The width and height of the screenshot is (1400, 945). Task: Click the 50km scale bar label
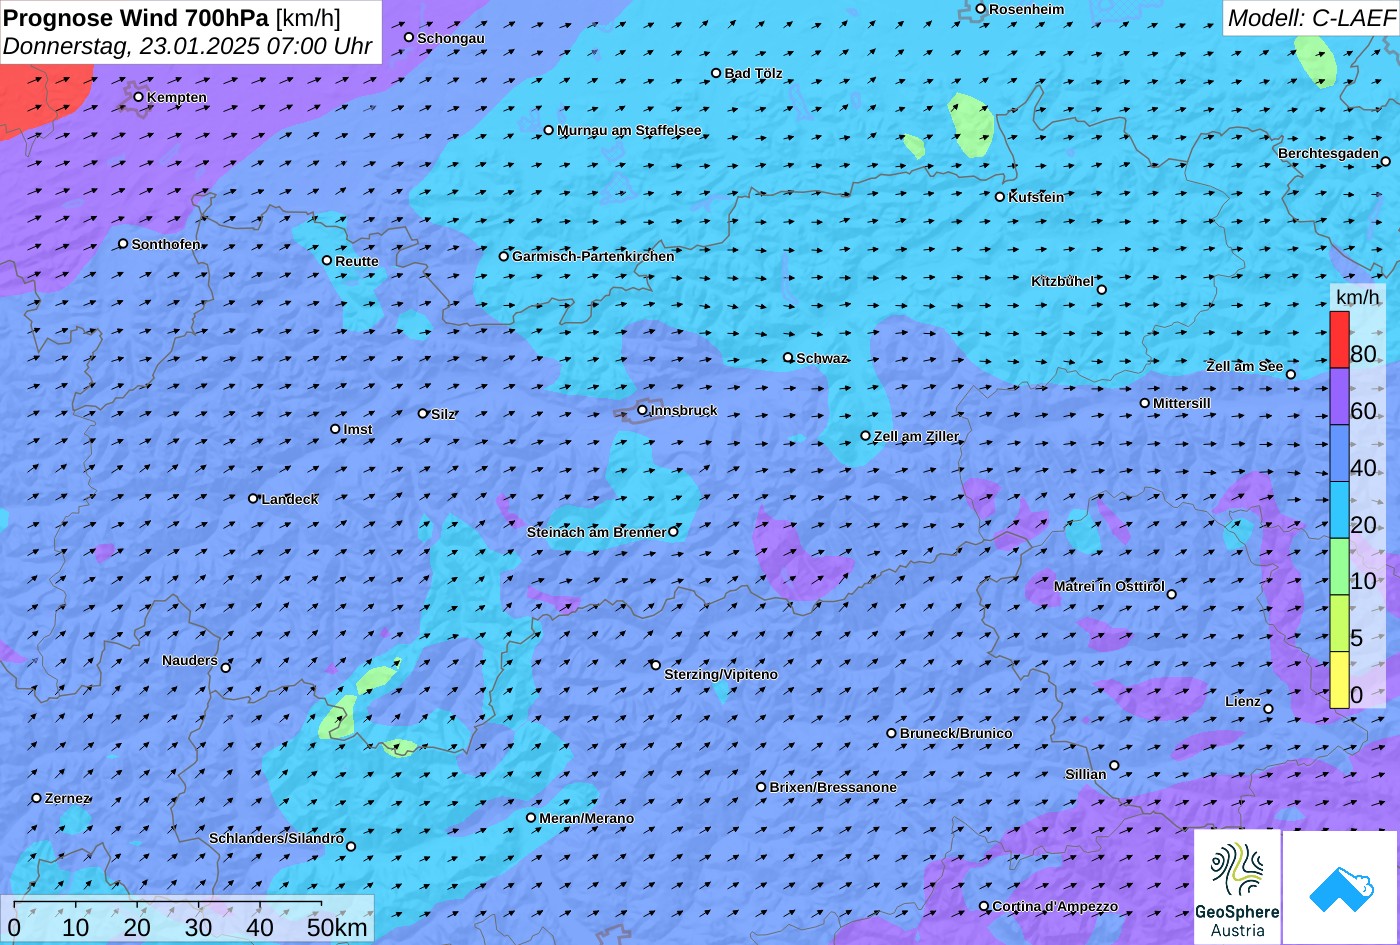pyautogui.click(x=337, y=927)
